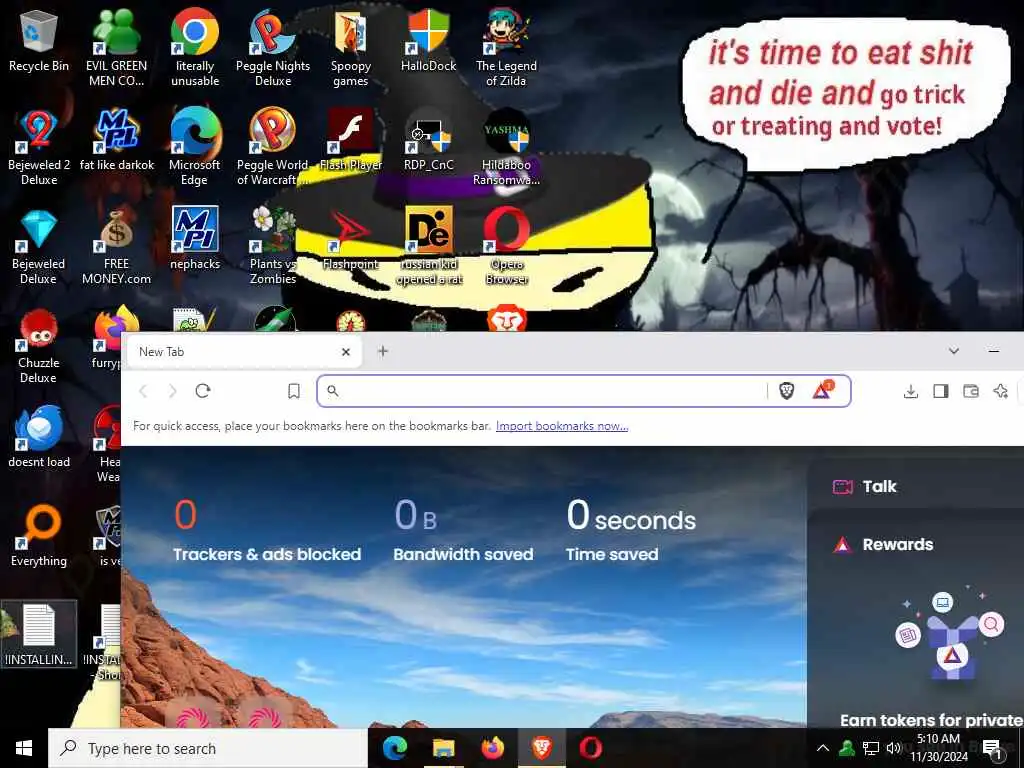Open a new tab with plus button
The image size is (1024, 768).
click(x=383, y=351)
